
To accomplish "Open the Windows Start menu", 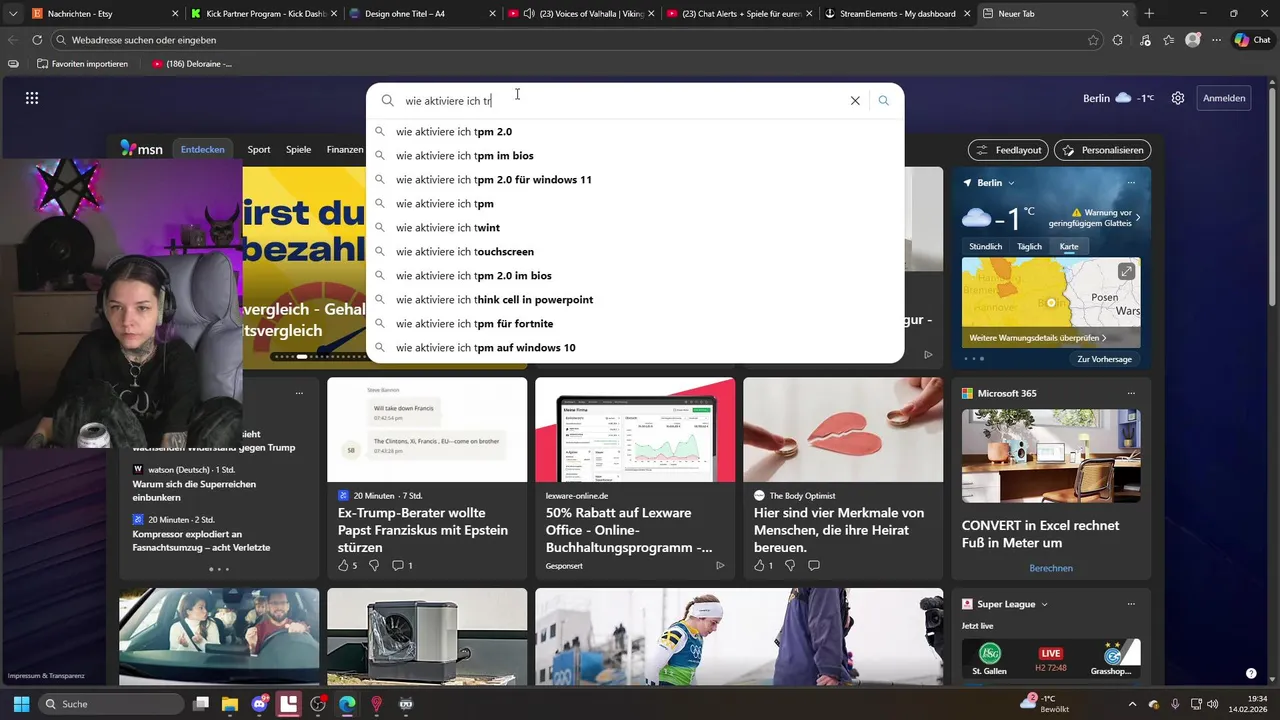I will click(21, 704).
